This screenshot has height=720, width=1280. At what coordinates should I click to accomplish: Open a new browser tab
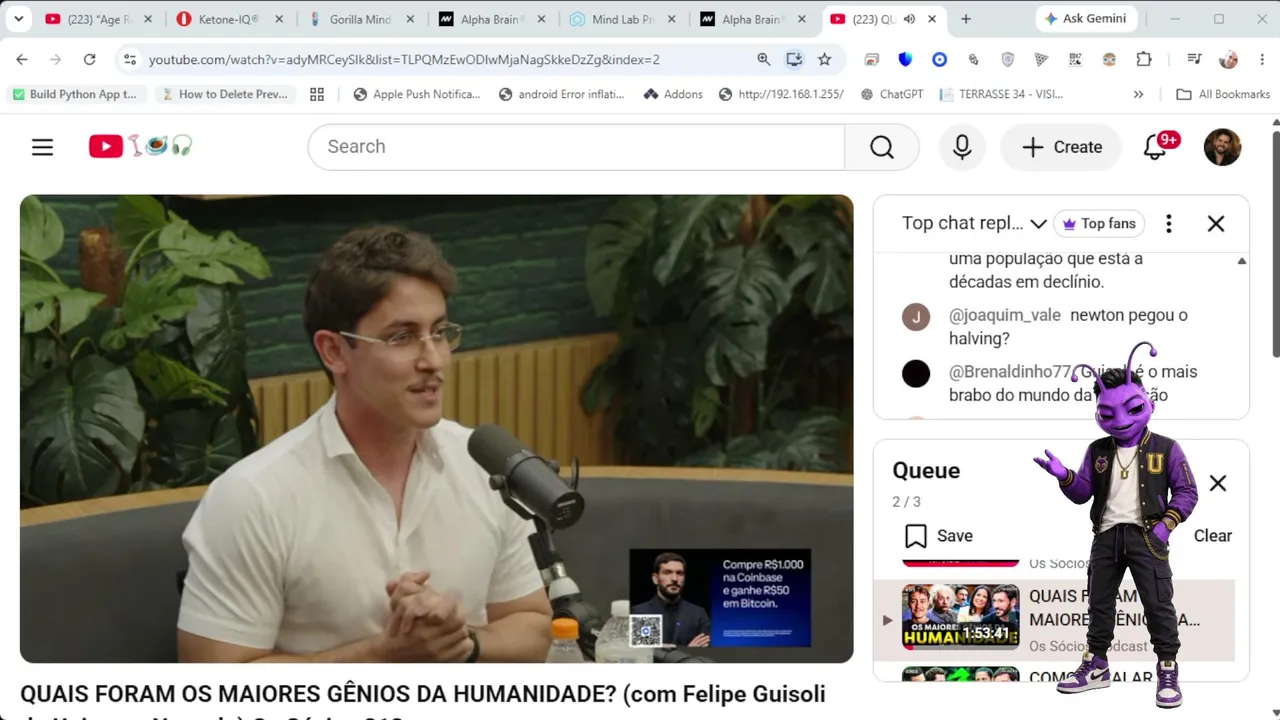966,19
